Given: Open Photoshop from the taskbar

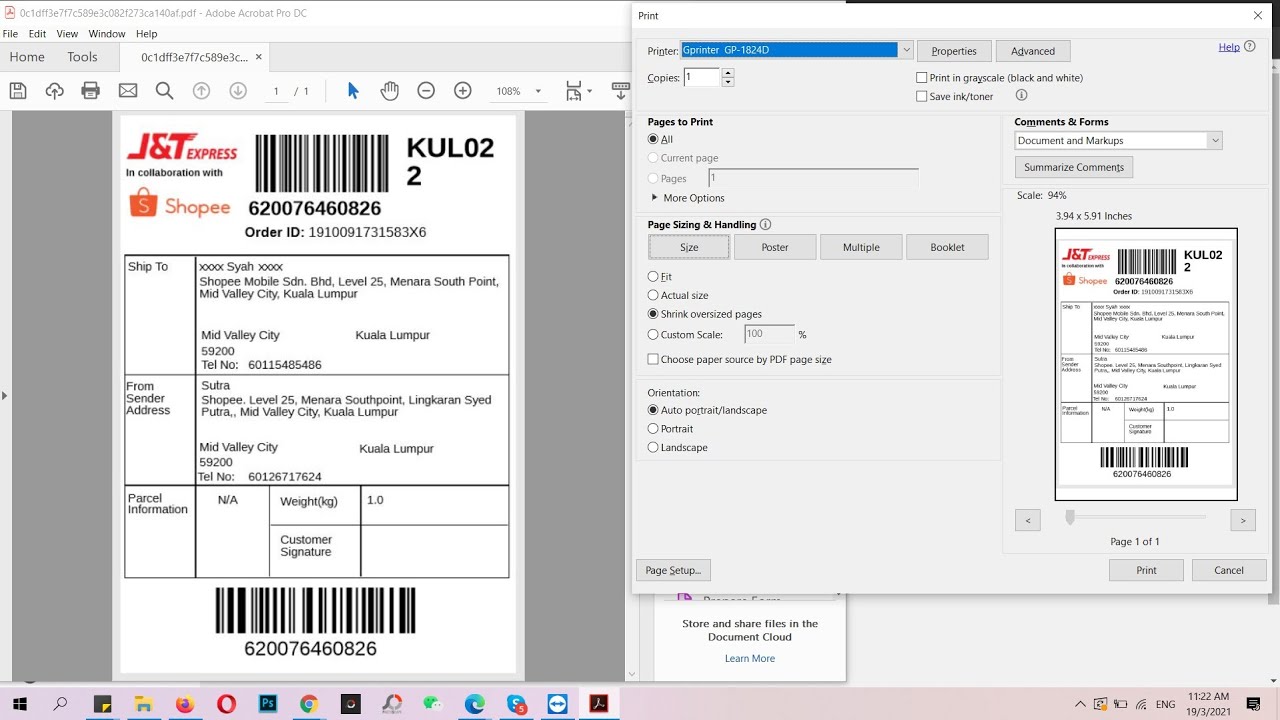Looking at the screenshot, I should 267,704.
